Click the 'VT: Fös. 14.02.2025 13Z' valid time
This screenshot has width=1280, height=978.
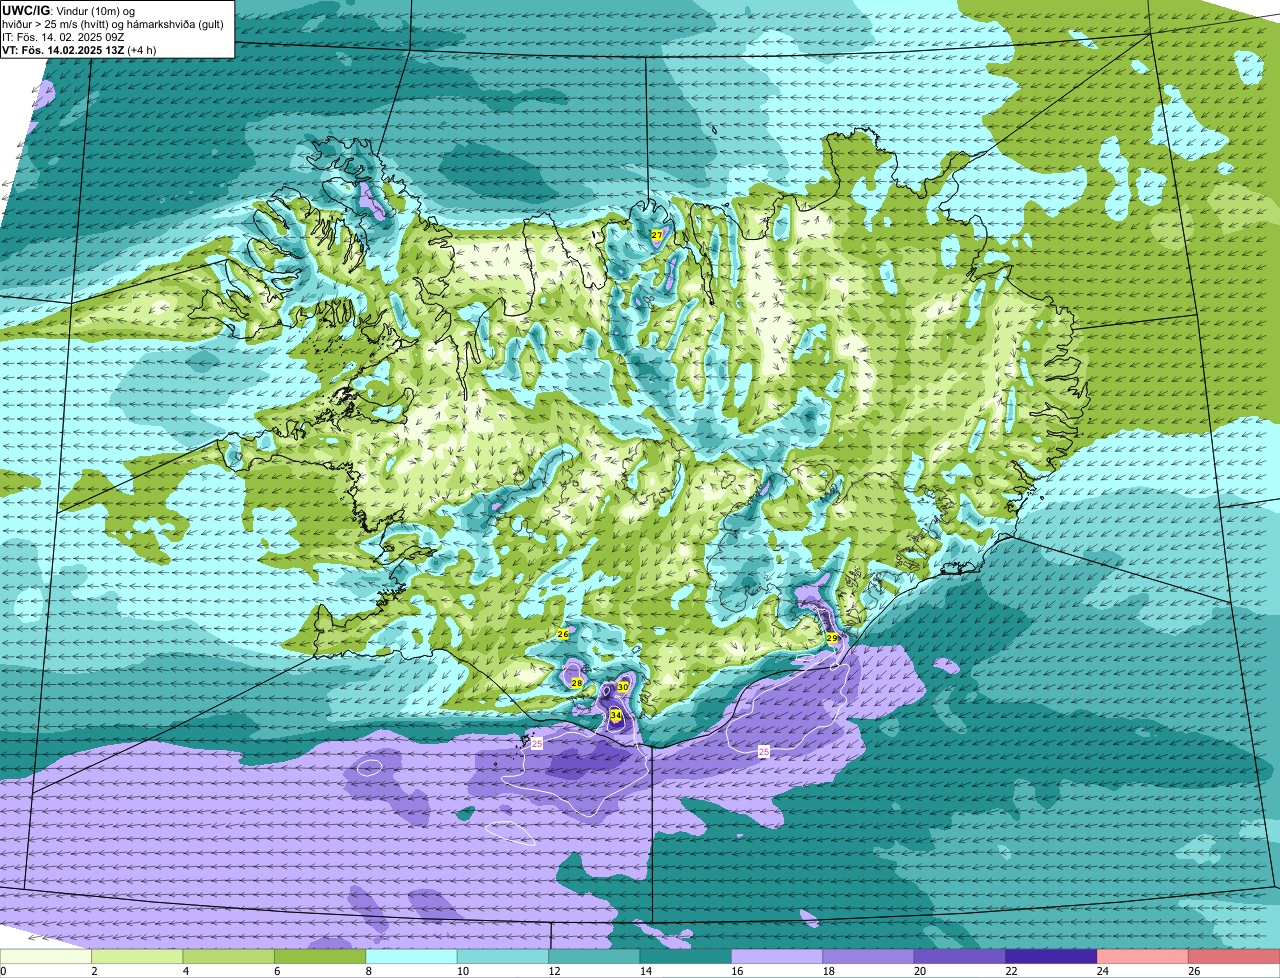coord(63,49)
